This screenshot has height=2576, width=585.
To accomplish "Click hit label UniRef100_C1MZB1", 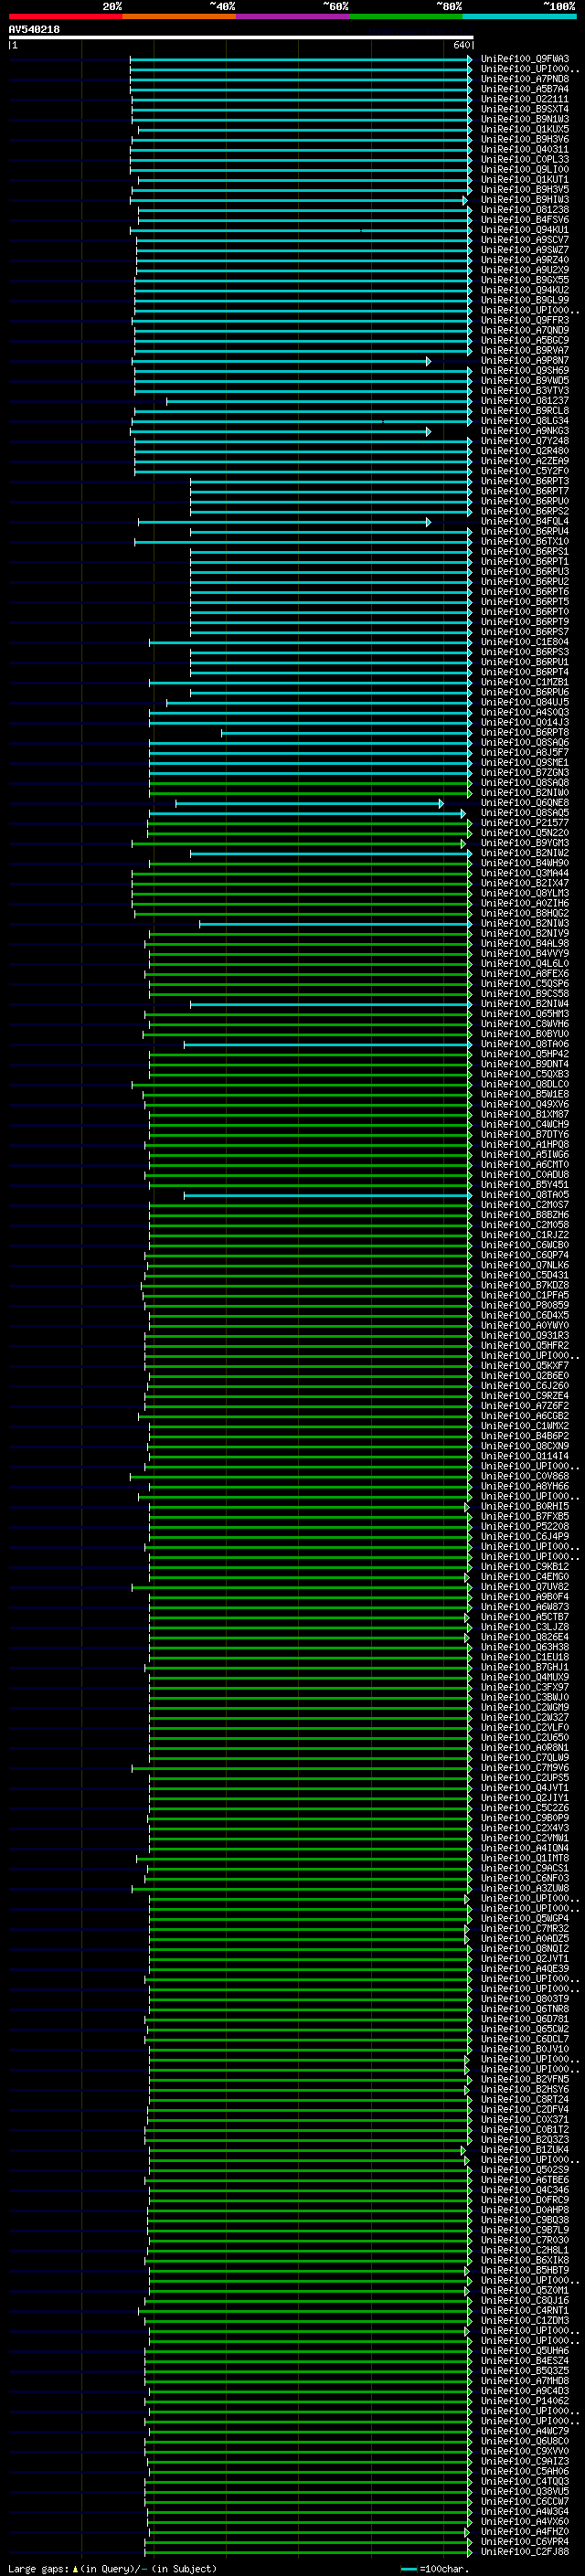I will coord(524,682).
